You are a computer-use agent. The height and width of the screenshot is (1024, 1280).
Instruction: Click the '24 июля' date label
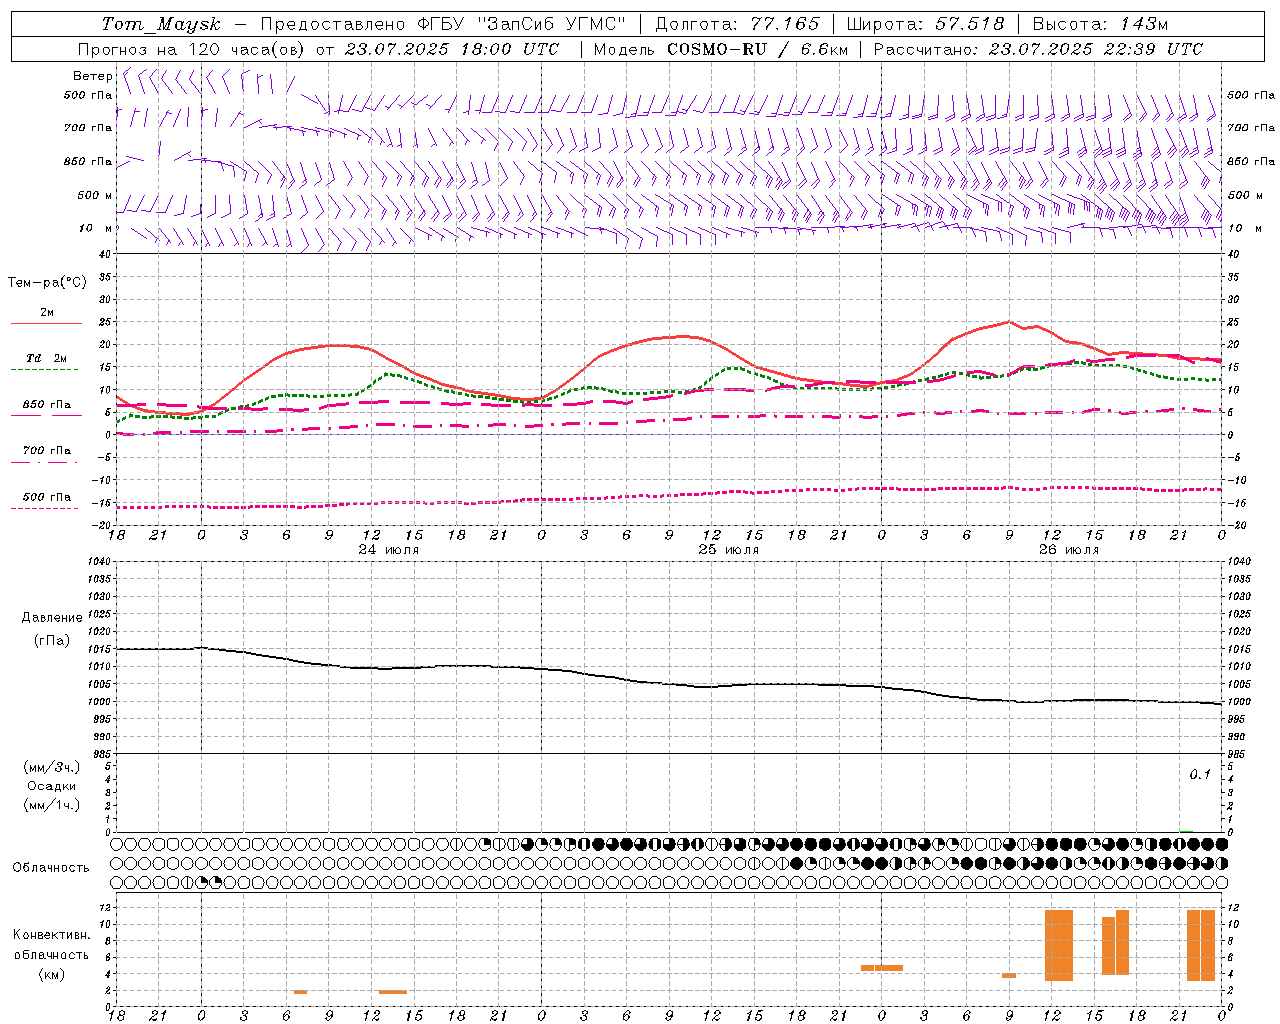click(389, 550)
